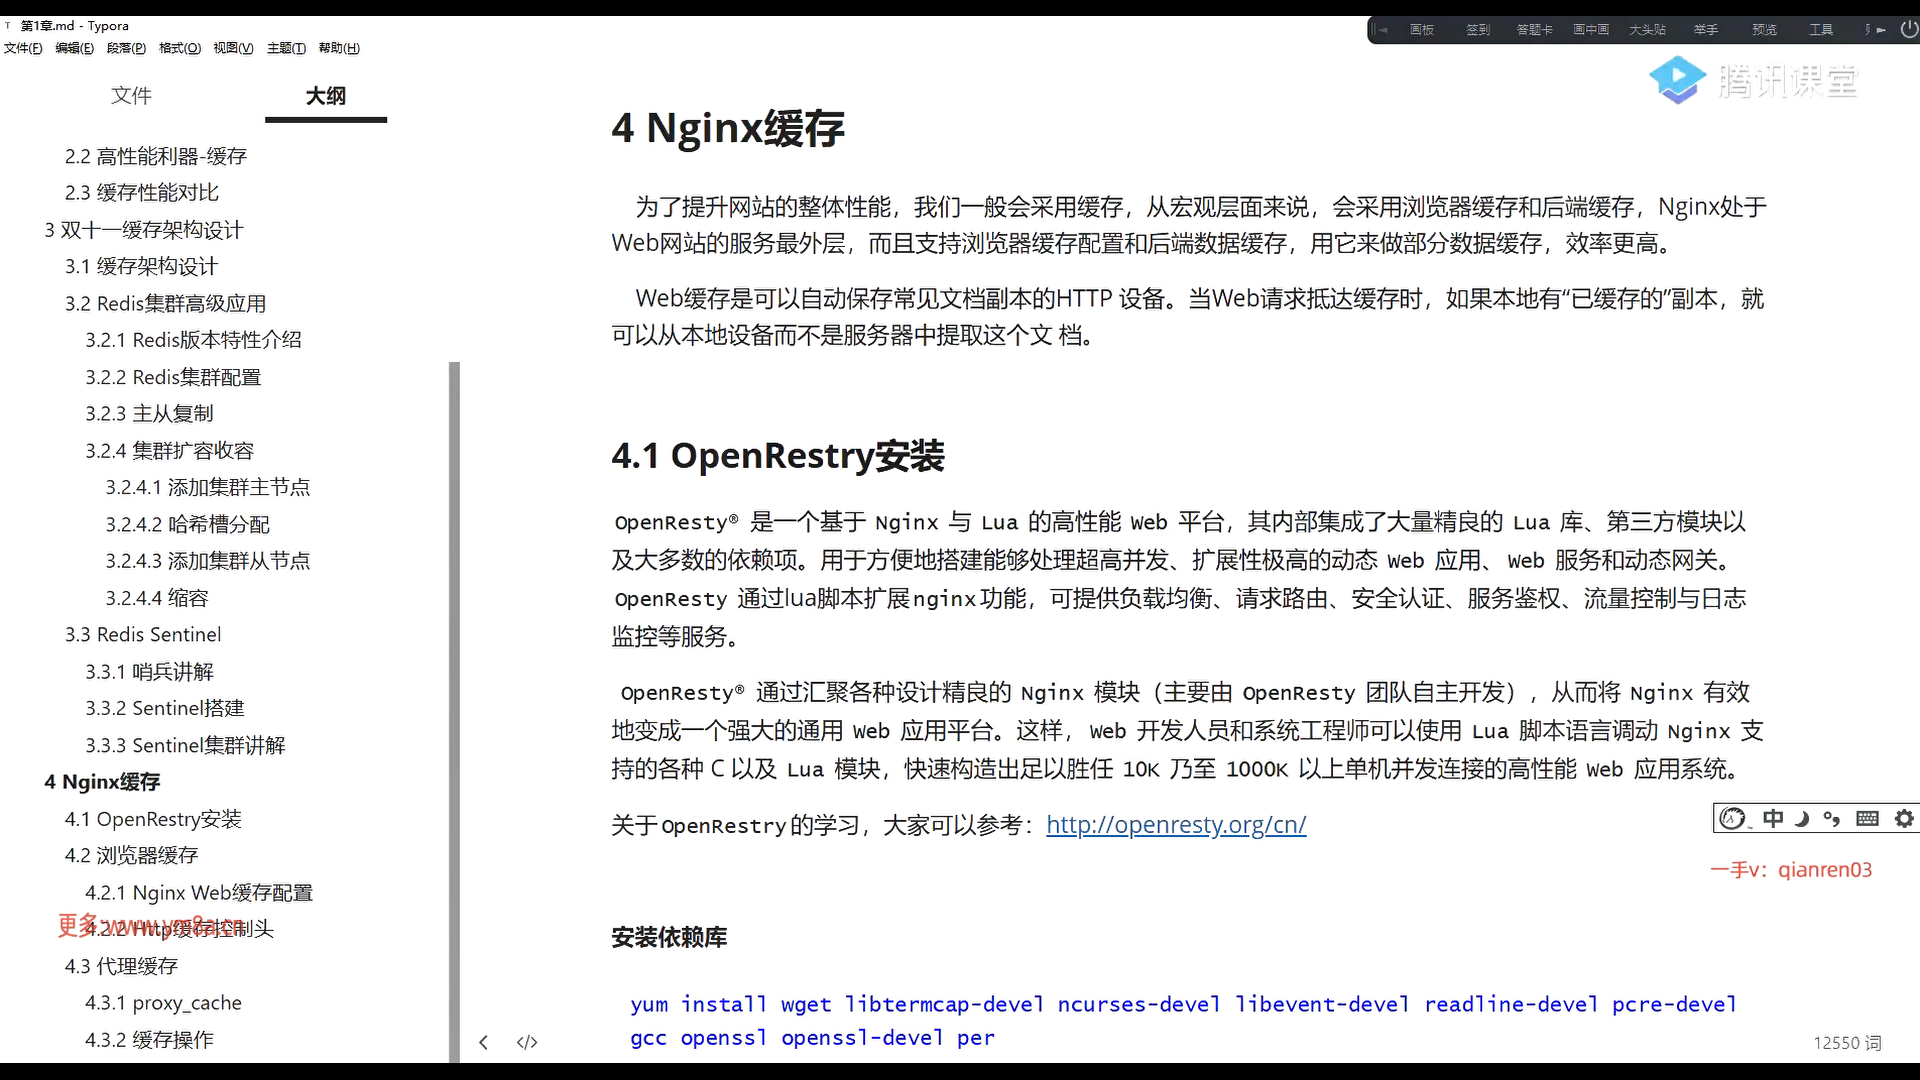Collapse the classroom toolbar arrow

(x=1383, y=30)
